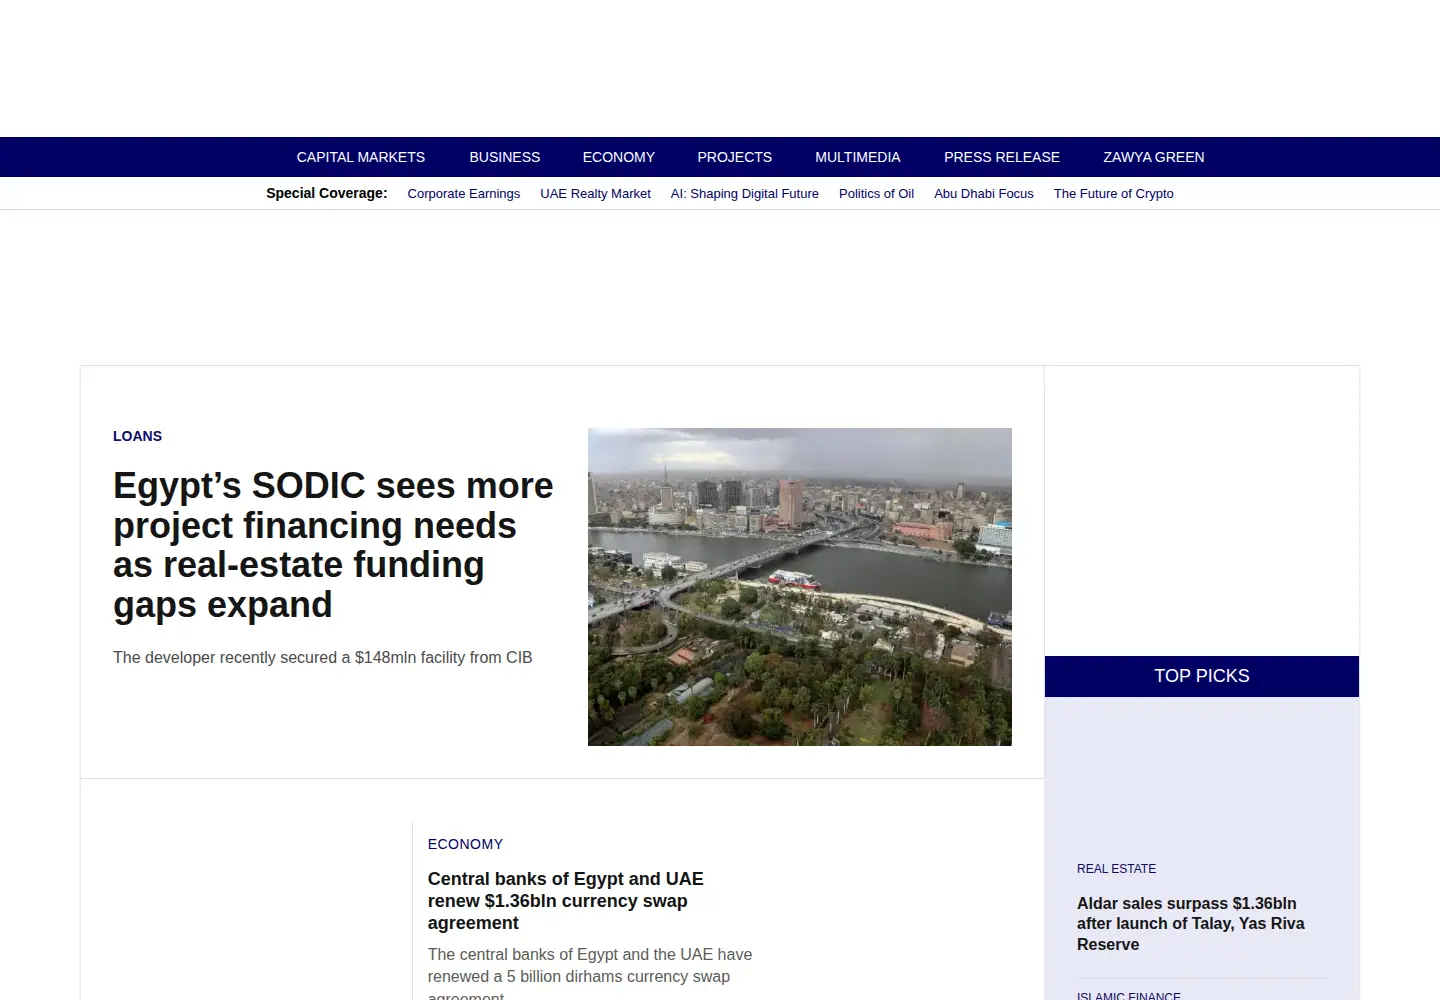Open UAE Realty Market coverage
The width and height of the screenshot is (1440, 1000).
coord(595,194)
